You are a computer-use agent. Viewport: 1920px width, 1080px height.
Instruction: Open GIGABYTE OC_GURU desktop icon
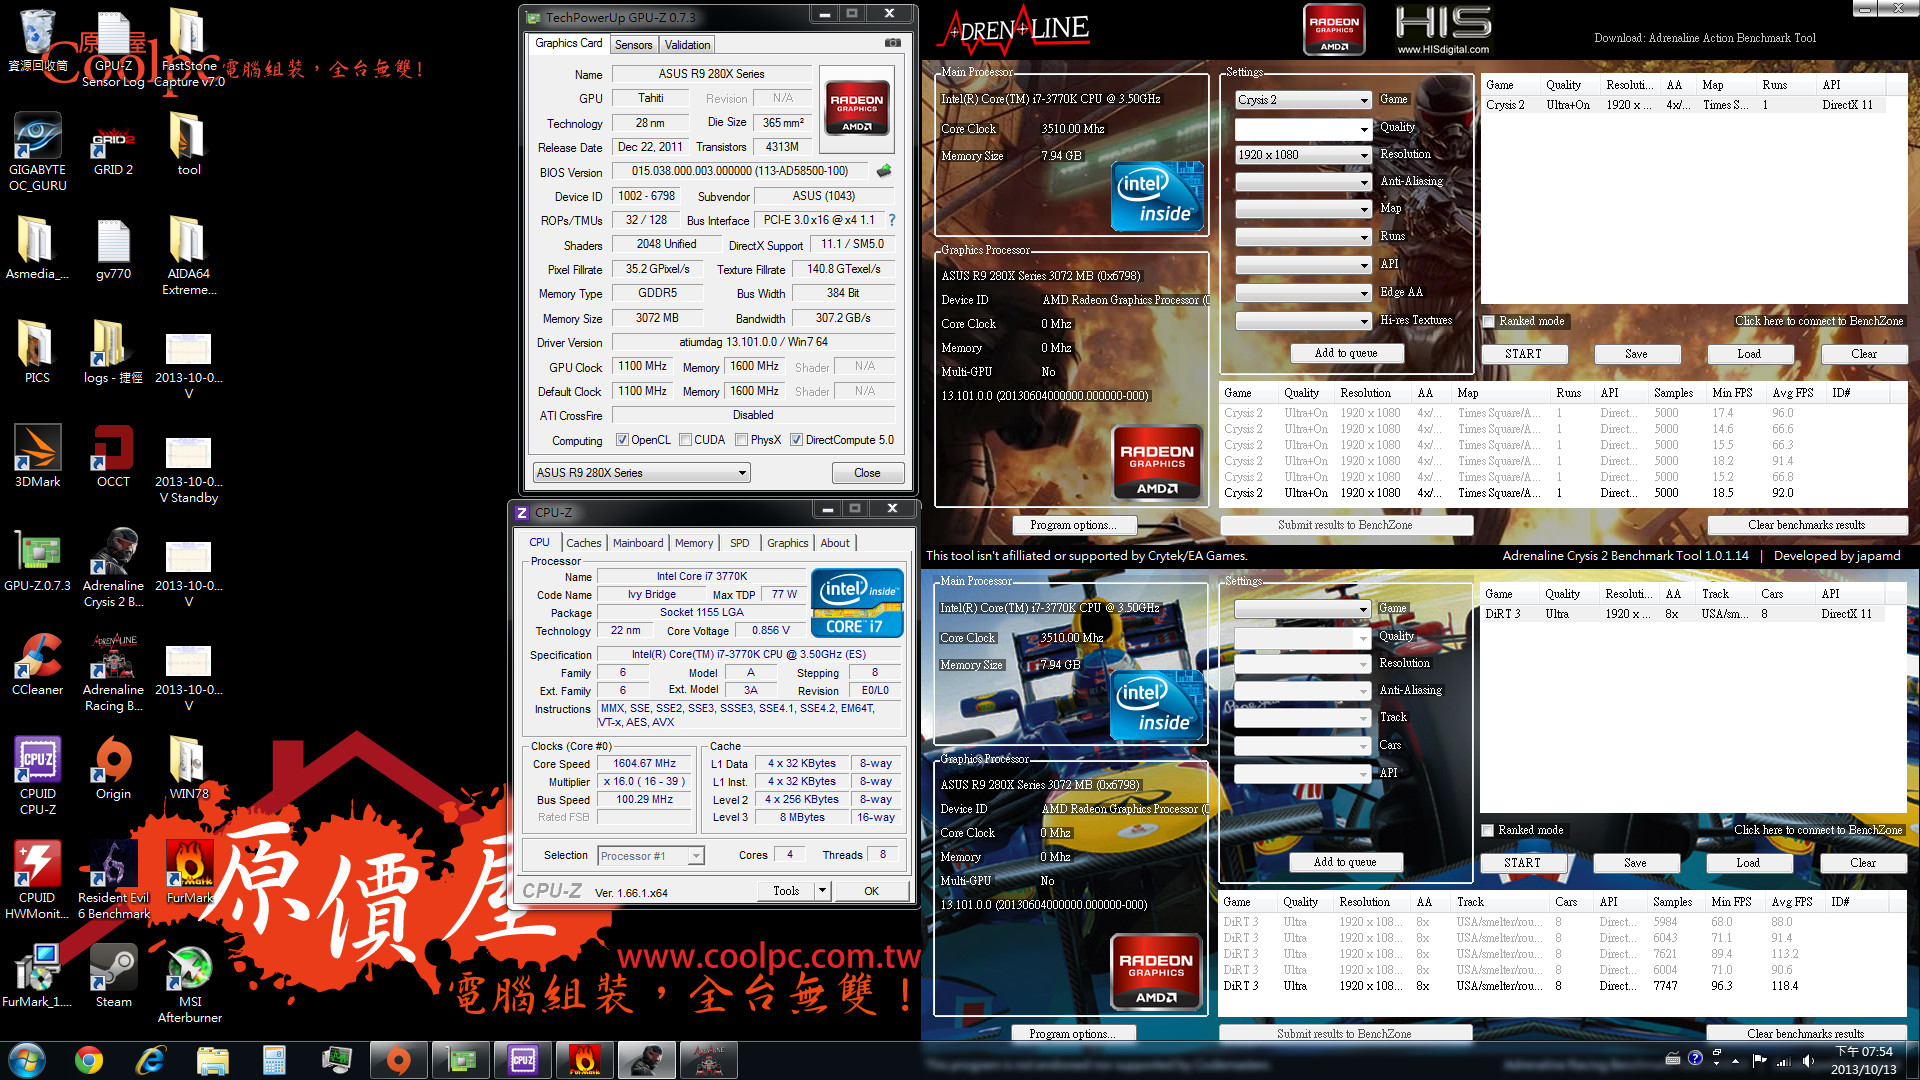coord(37,150)
